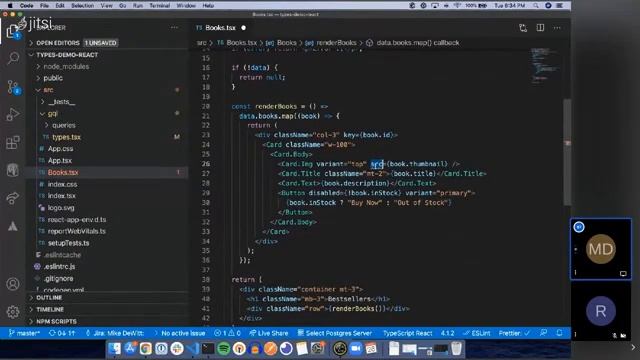
Task: Open Finder from the Dock
Action: 114,349
